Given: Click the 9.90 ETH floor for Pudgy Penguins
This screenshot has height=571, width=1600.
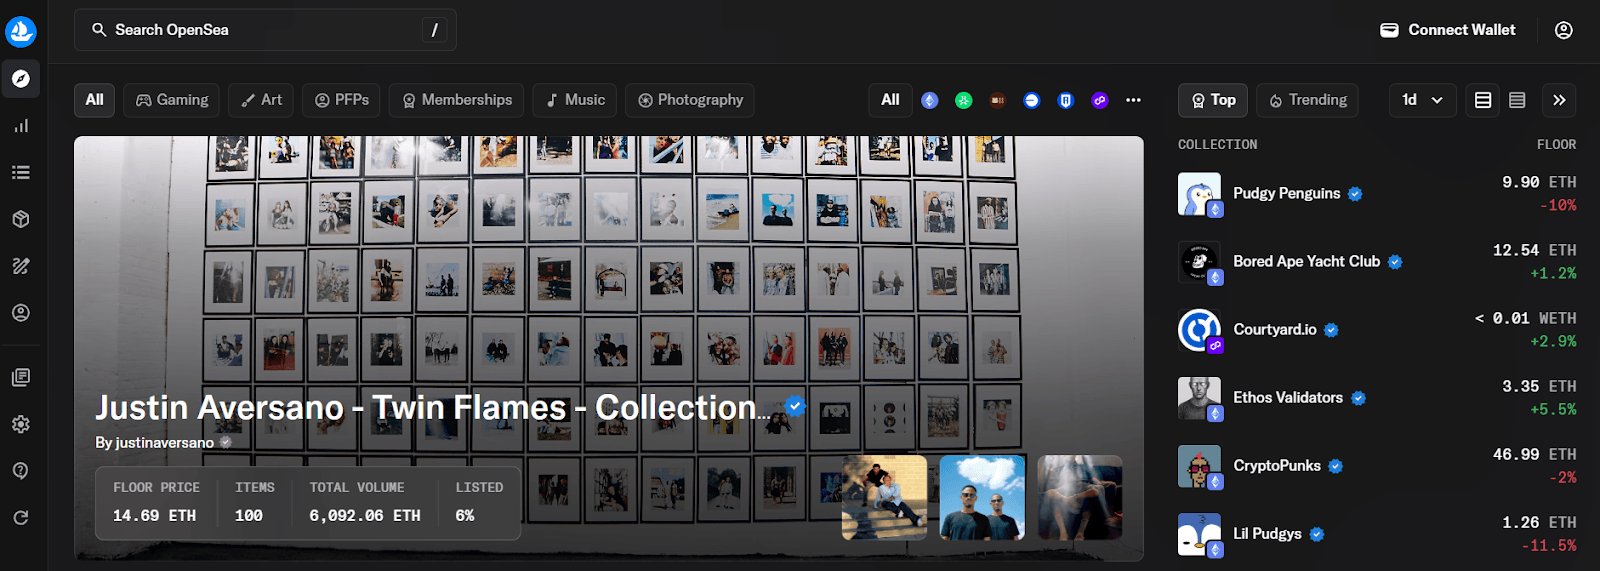Looking at the screenshot, I should click(1539, 182).
